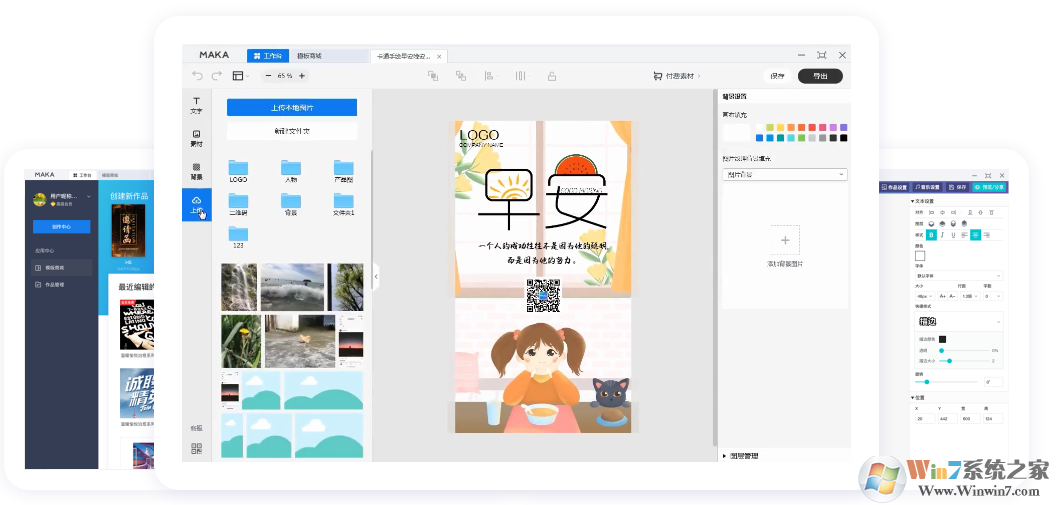Pick the black color swatch

tap(844, 138)
